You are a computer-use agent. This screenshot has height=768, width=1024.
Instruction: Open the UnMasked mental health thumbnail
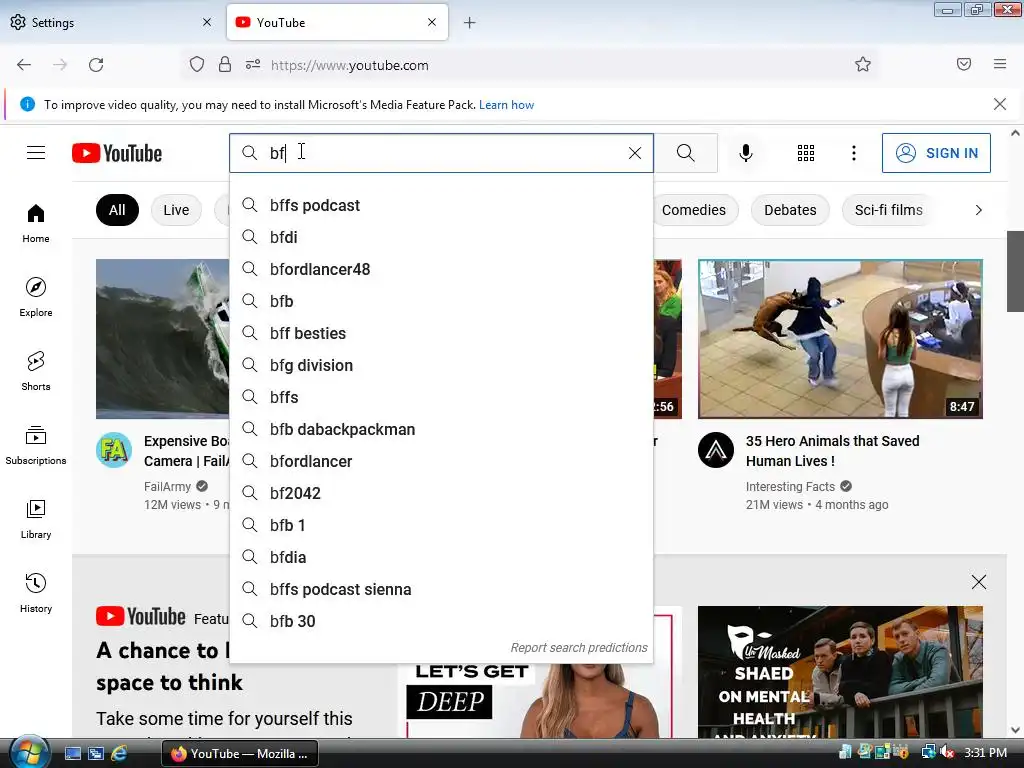point(840,672)
